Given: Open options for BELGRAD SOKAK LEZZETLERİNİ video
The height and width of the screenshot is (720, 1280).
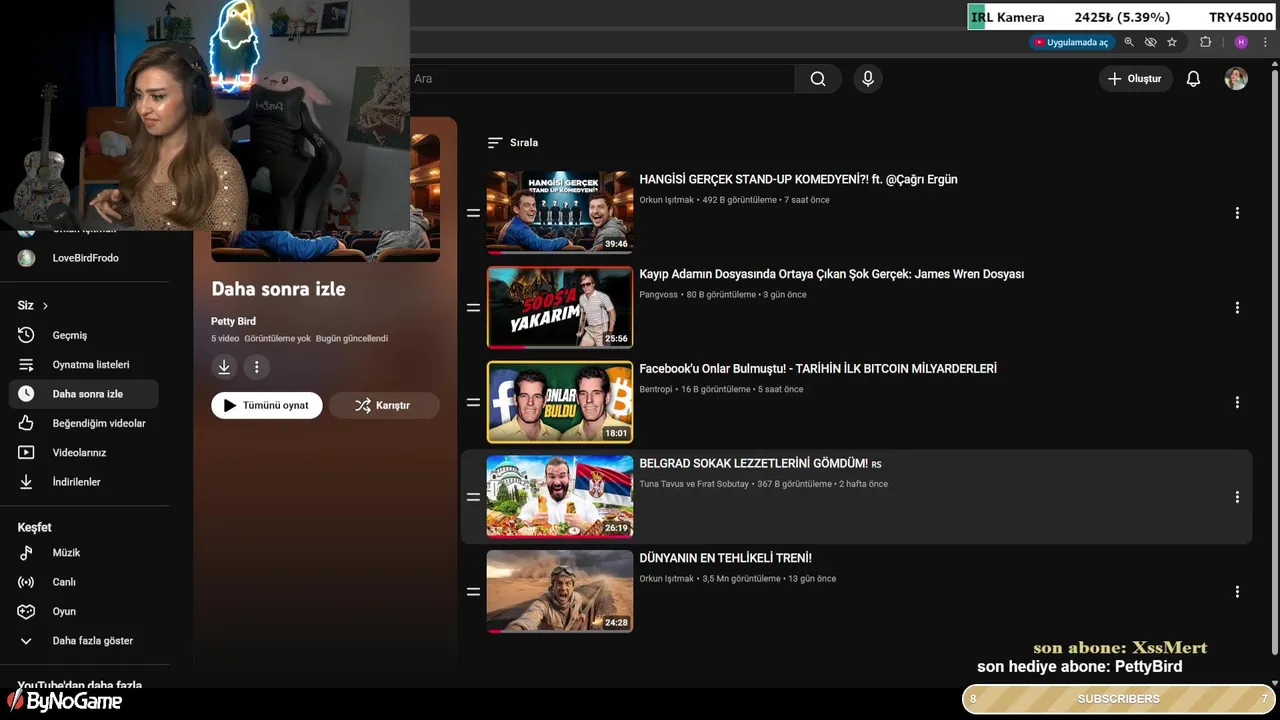Looking at the screenshot, I should point(1237,497).
